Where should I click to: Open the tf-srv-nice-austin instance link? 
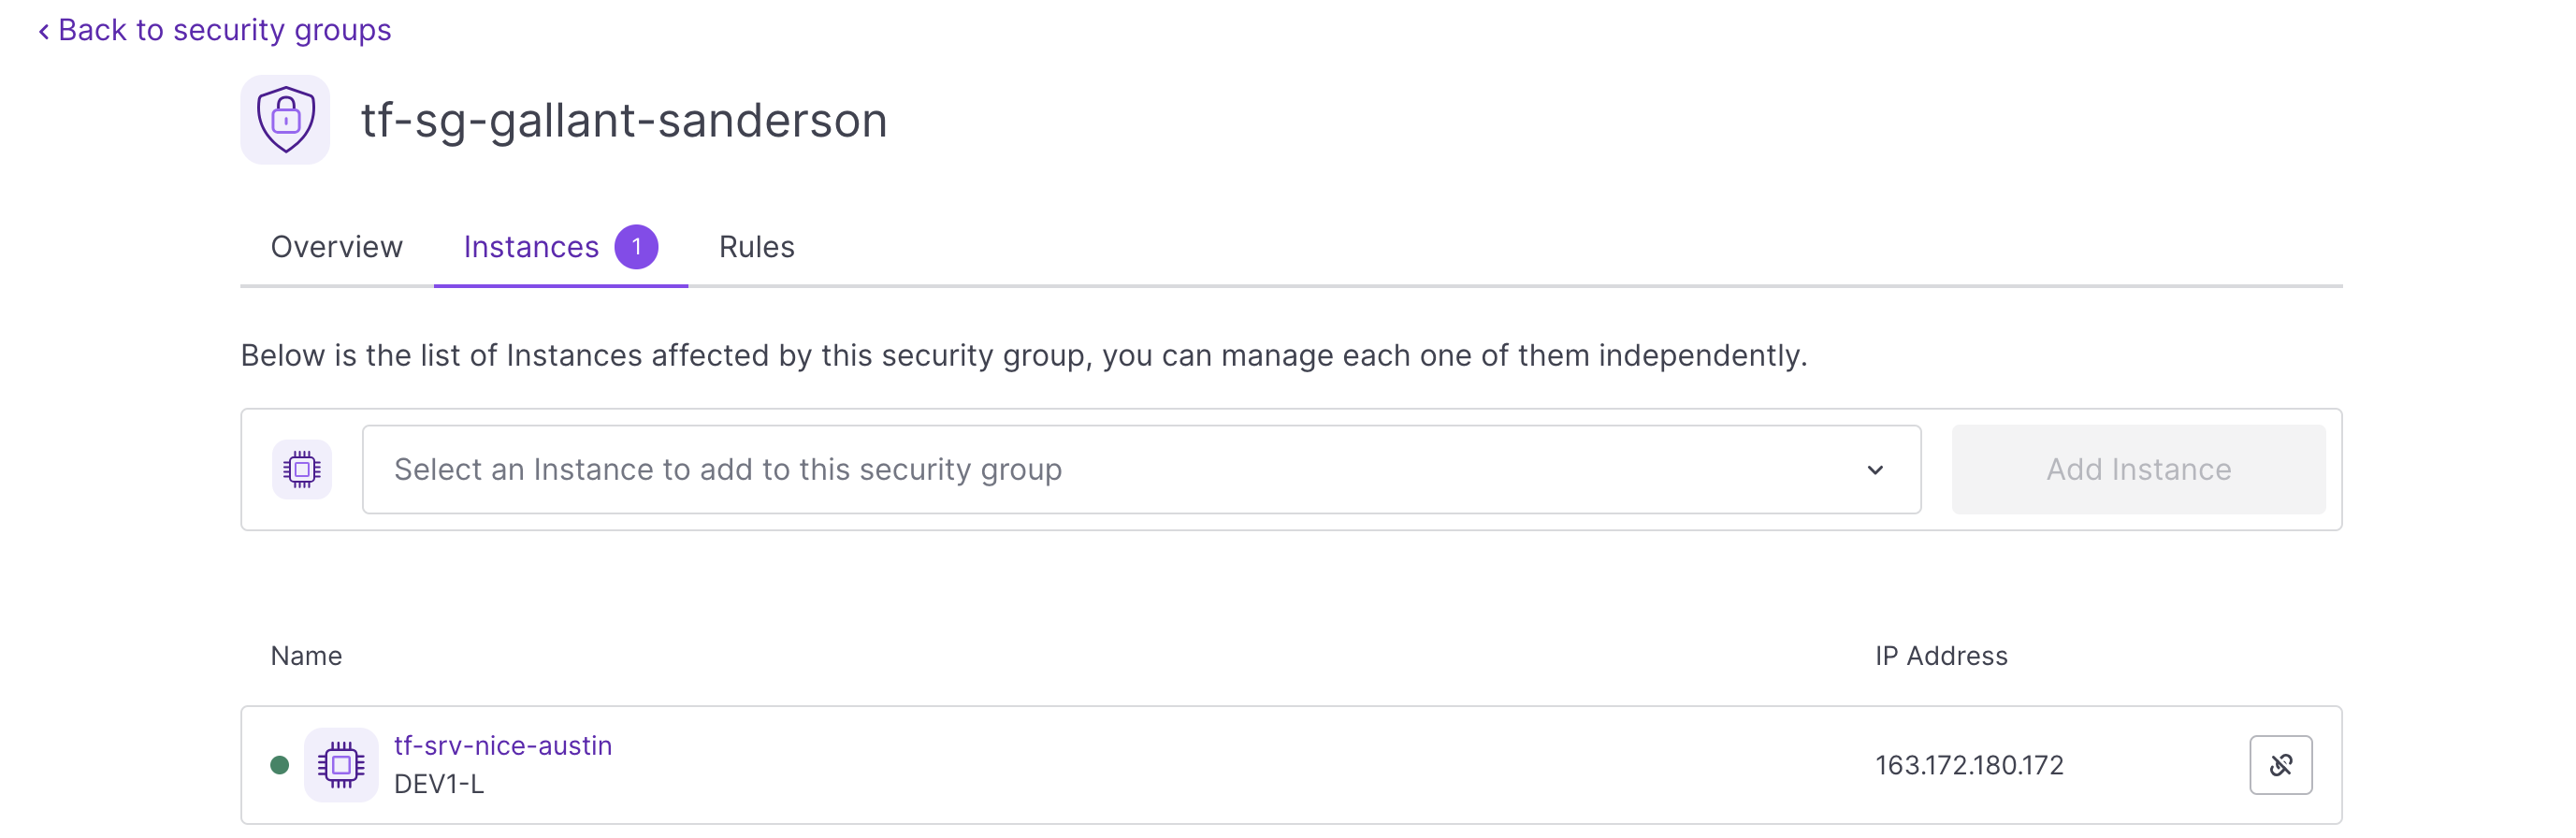click(503, 745)
